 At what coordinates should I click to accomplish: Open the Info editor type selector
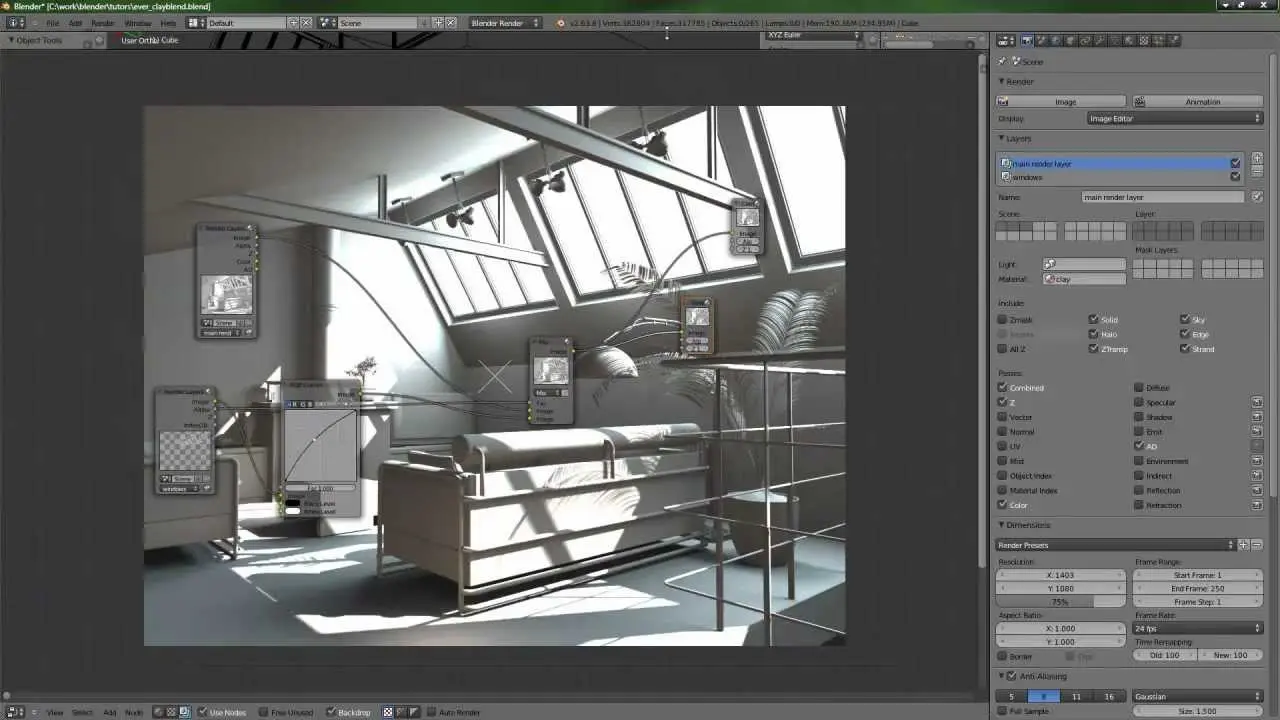tap(16, 22)
